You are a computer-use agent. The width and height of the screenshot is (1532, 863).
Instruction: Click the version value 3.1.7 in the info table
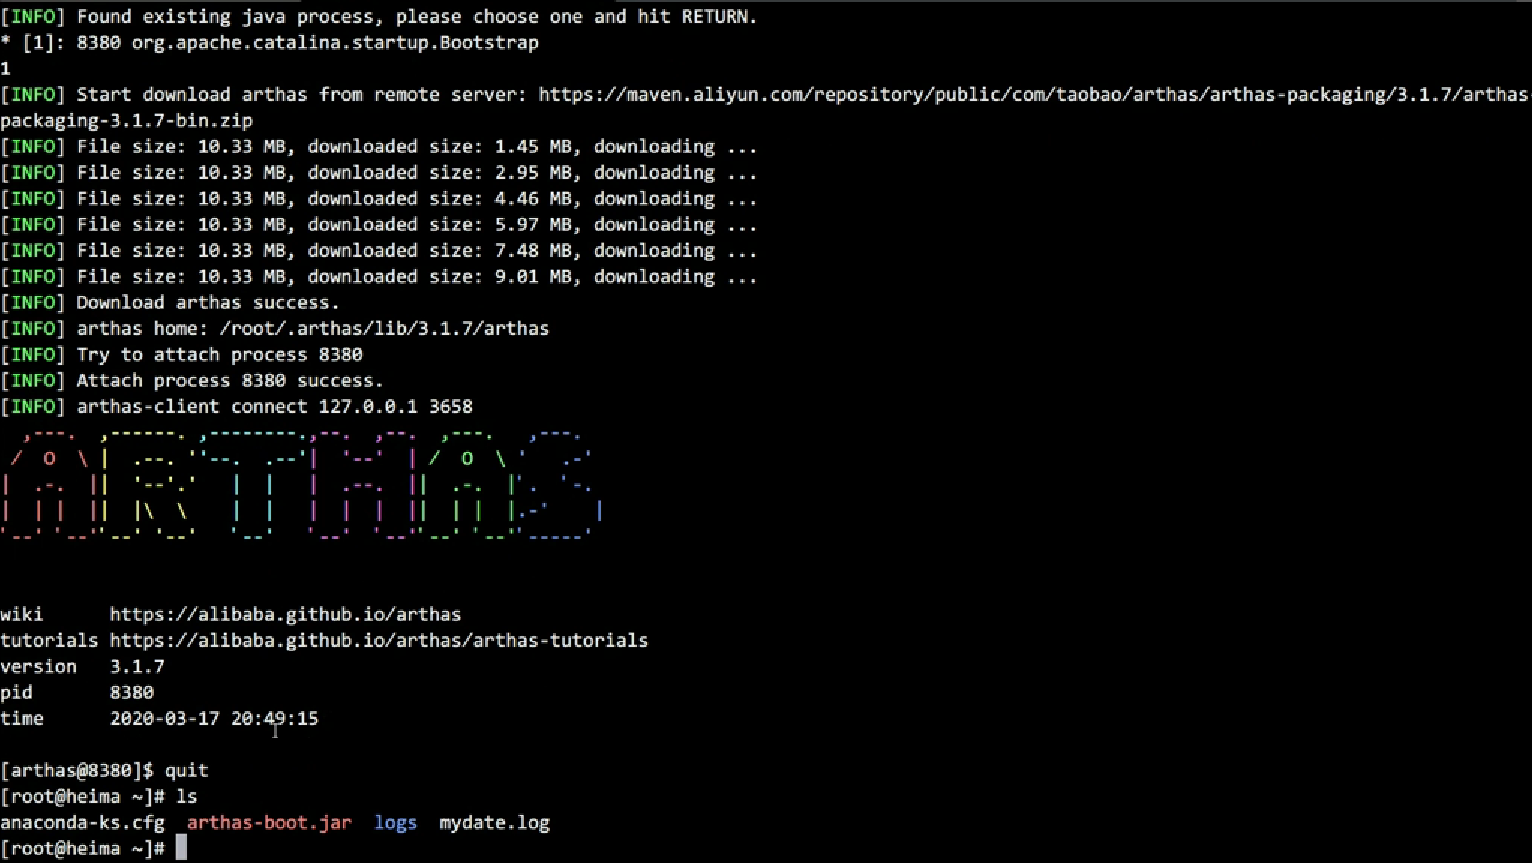[137, 666]
